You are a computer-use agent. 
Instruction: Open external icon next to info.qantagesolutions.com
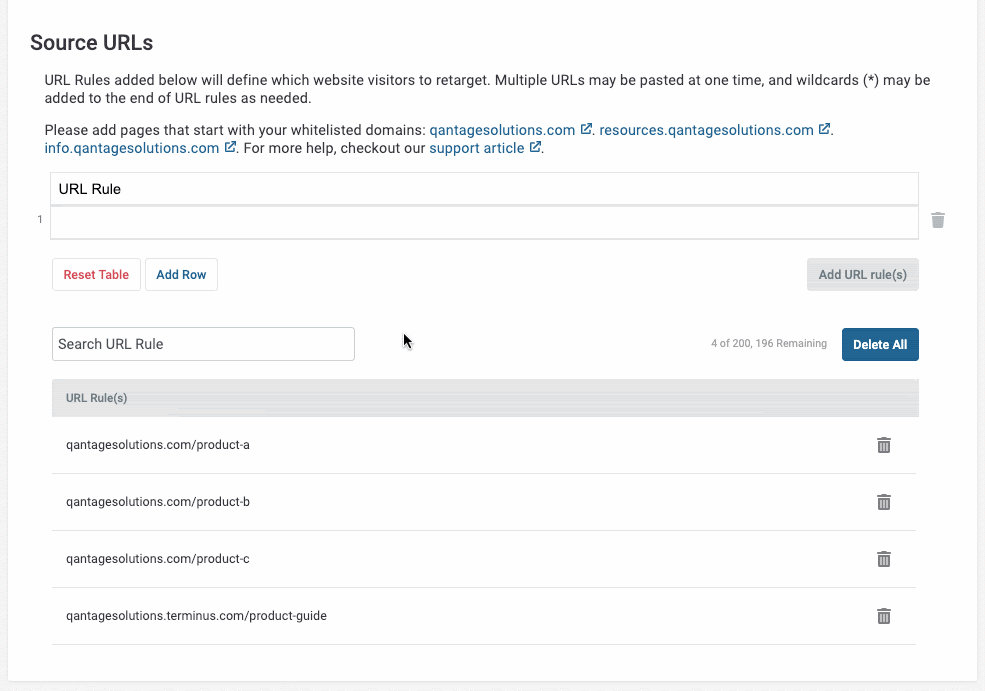pos(231,147)
